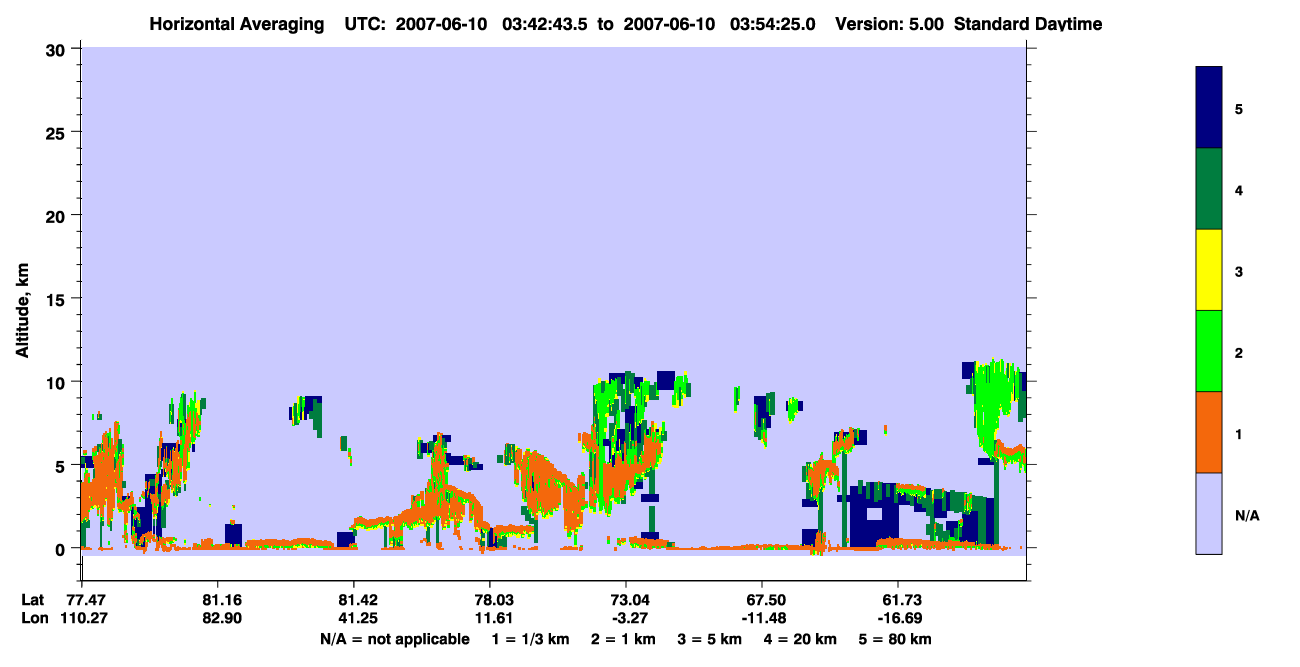Click the '3 = 5 km' legend text
This screenshot has width=1300, height=667.
coord(709,639)
